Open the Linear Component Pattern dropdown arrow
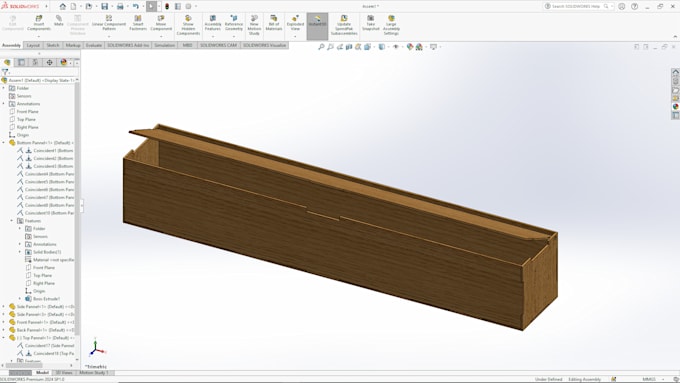Viewport: 680px width, 383px height. [x=109, y=37]
